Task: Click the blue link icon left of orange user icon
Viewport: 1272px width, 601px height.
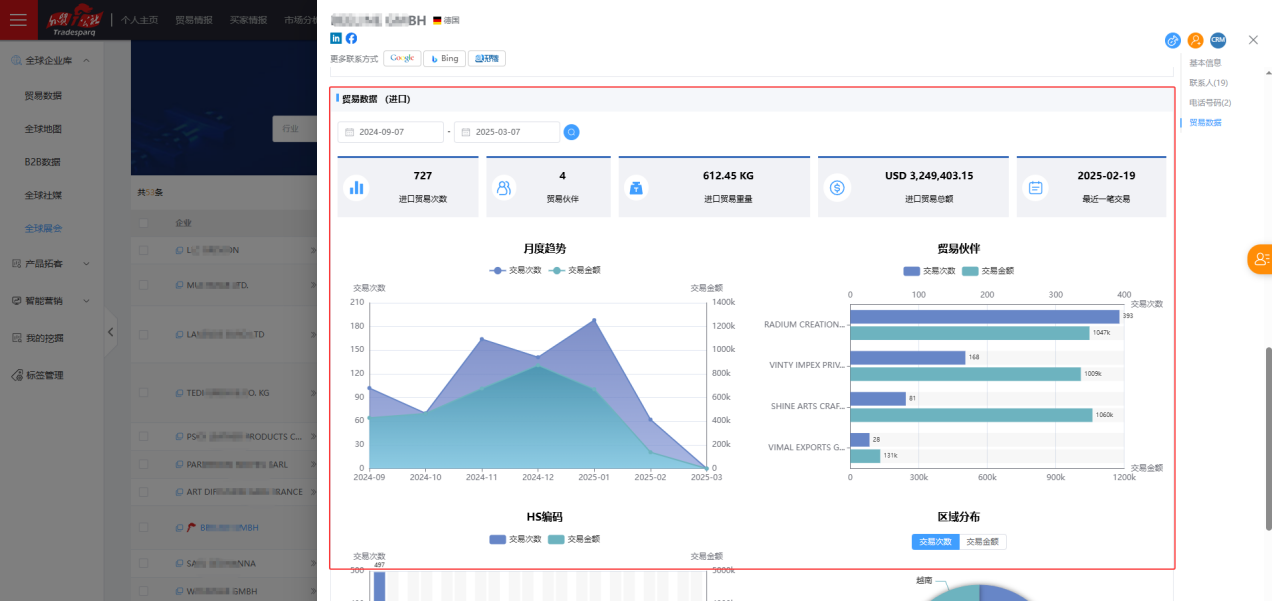Action: pyautogui.click(x=1173, y=40)
